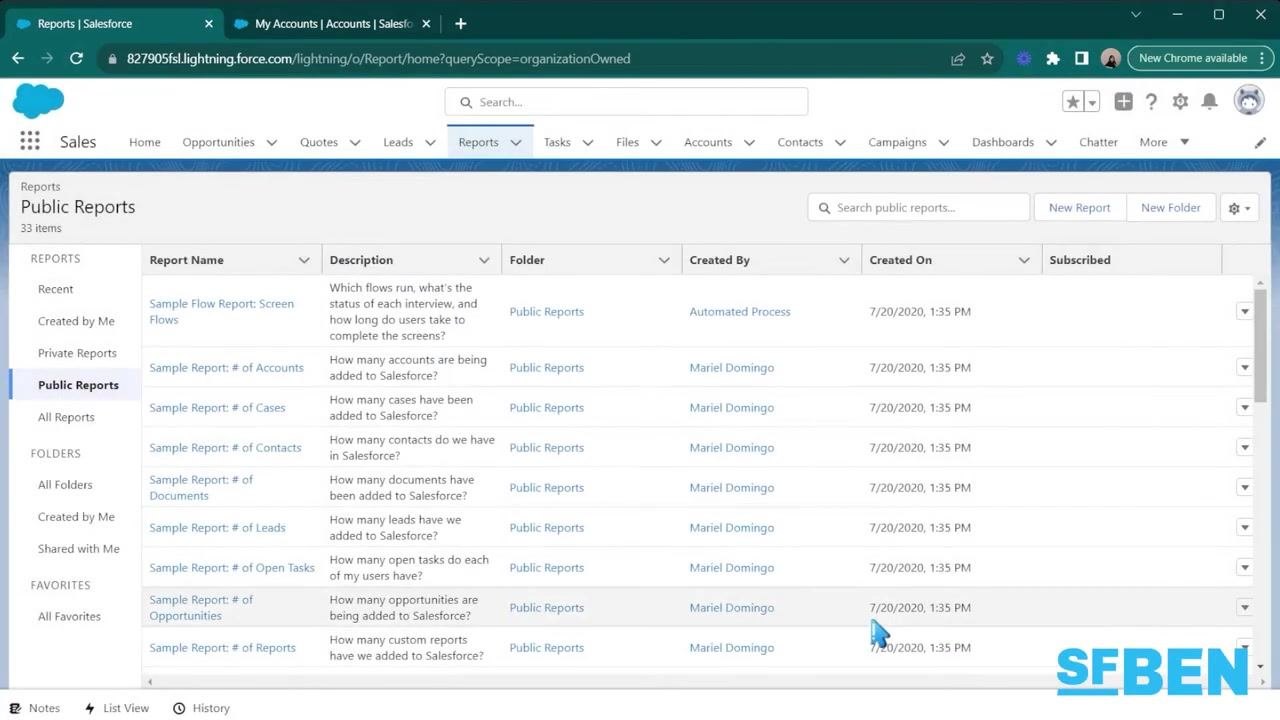Open row actions for # of Accounts

(x=1244, y=368)
